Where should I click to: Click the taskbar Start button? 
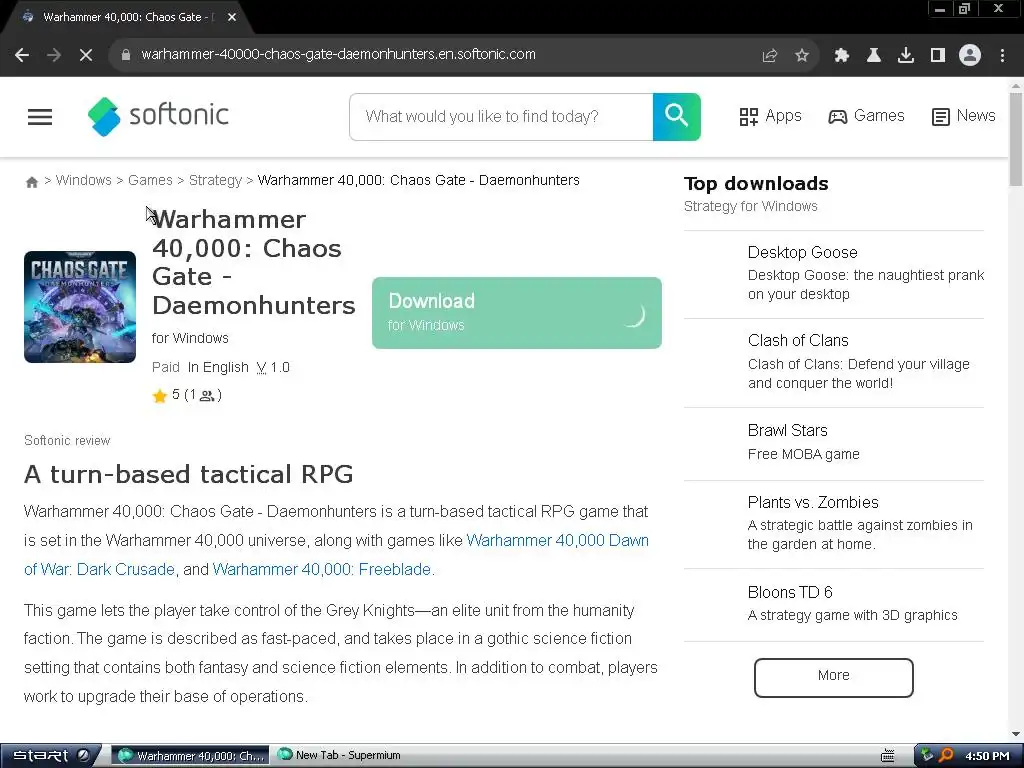50,756
